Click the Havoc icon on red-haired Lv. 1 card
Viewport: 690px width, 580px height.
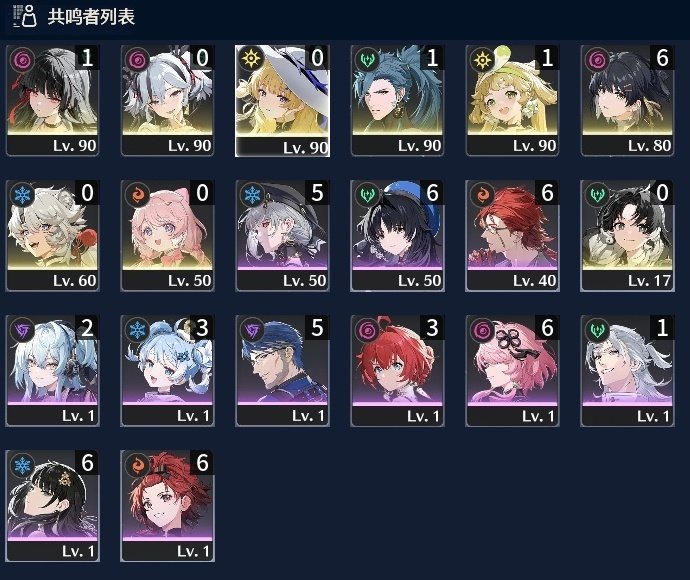pyautogui.click(x=367, y=329)
